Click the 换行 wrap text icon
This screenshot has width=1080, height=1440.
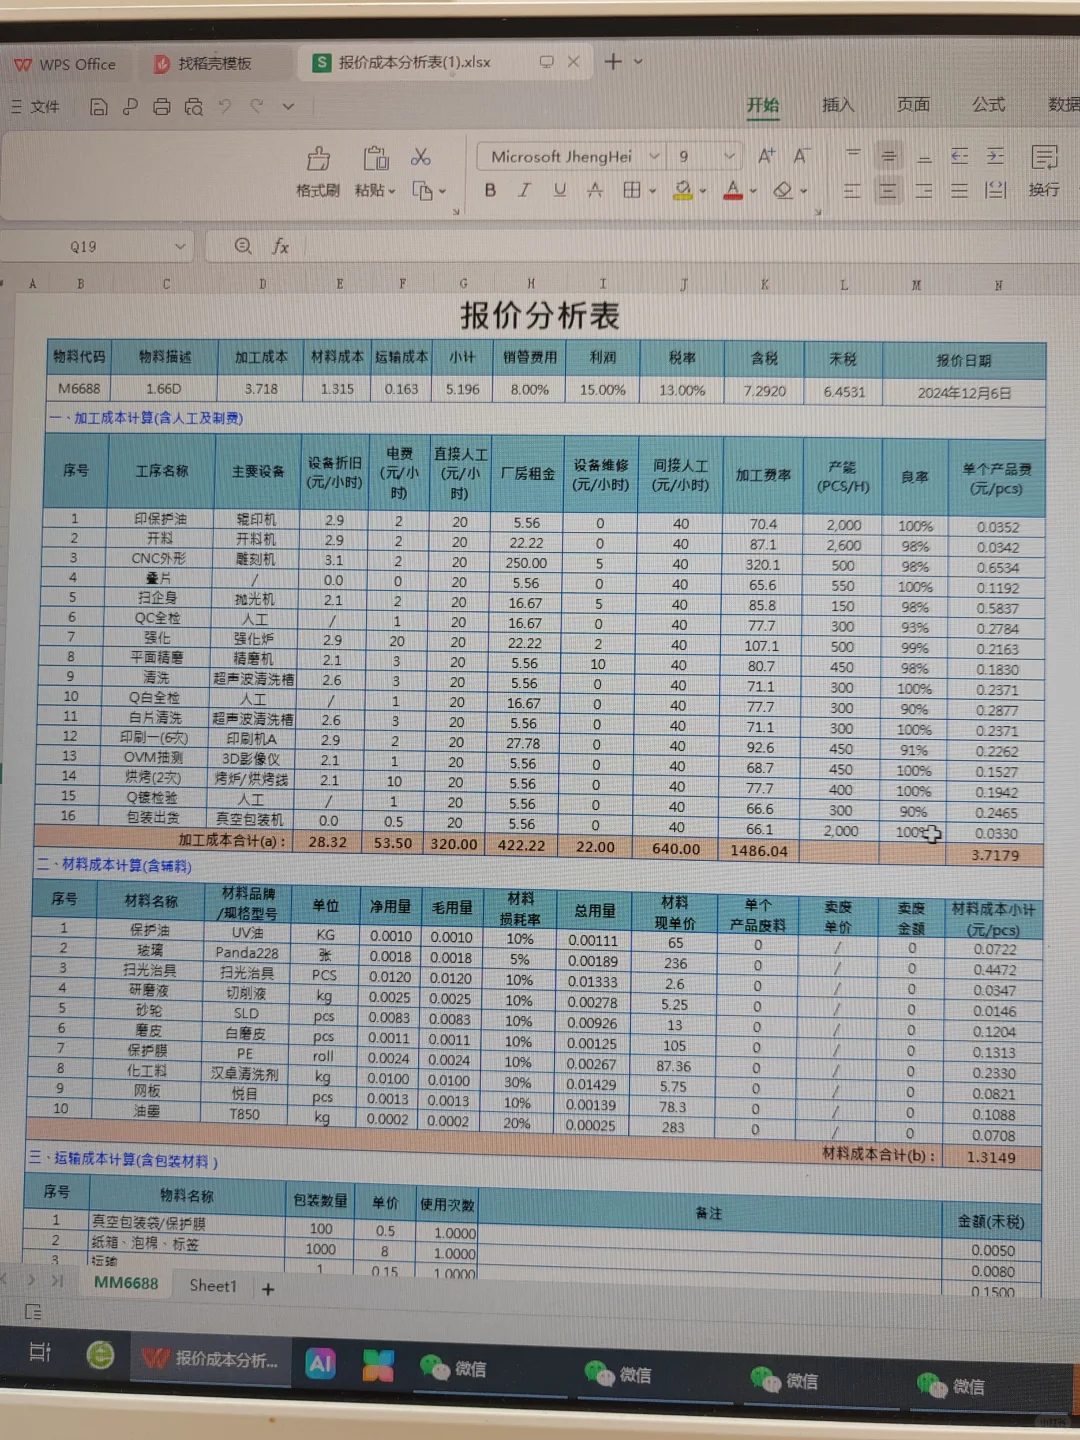pos(1043,172)
